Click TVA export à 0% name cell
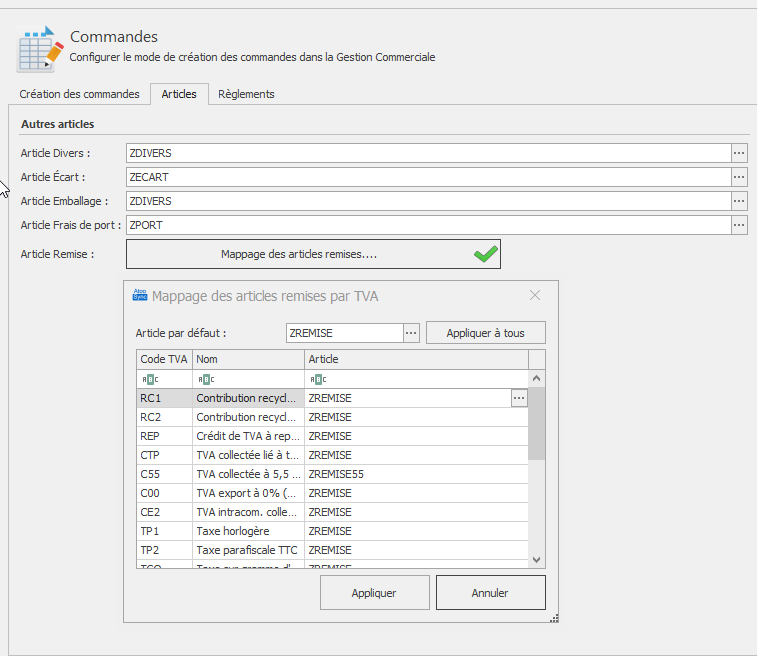This screenshot has width=757, height=656. click(x=248, y=493)
